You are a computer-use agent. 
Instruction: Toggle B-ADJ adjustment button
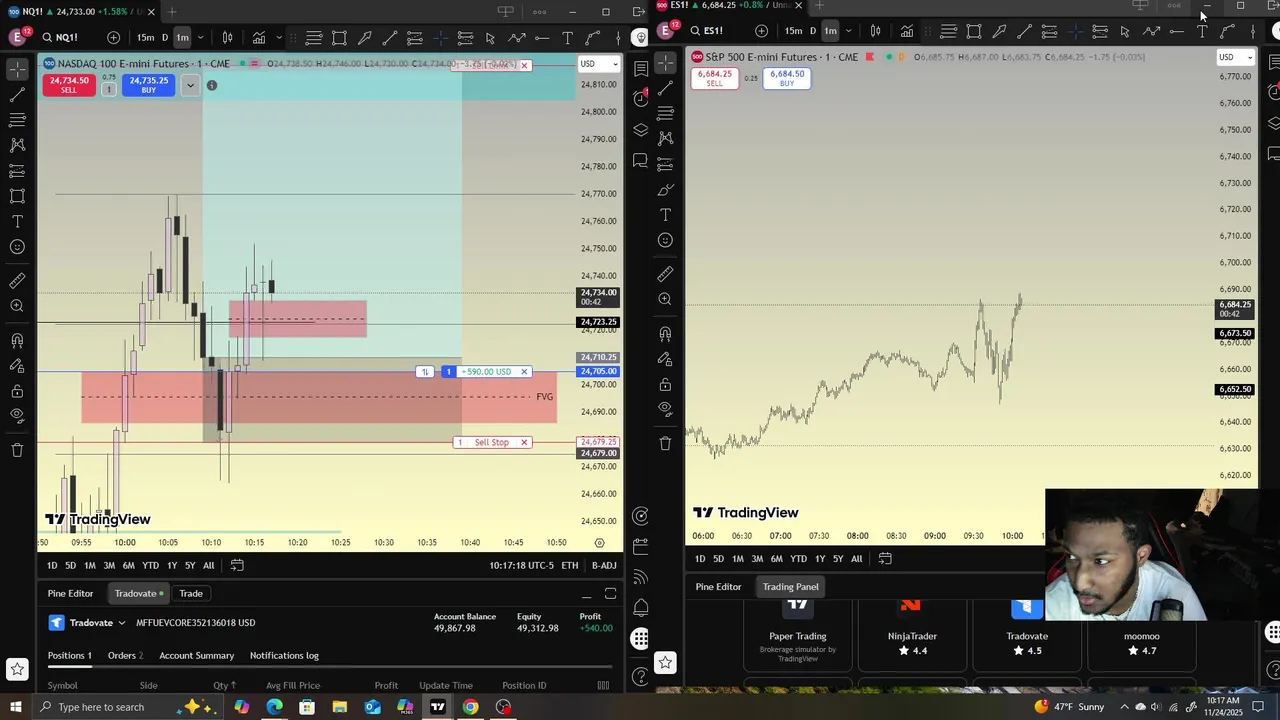(604, 565)
